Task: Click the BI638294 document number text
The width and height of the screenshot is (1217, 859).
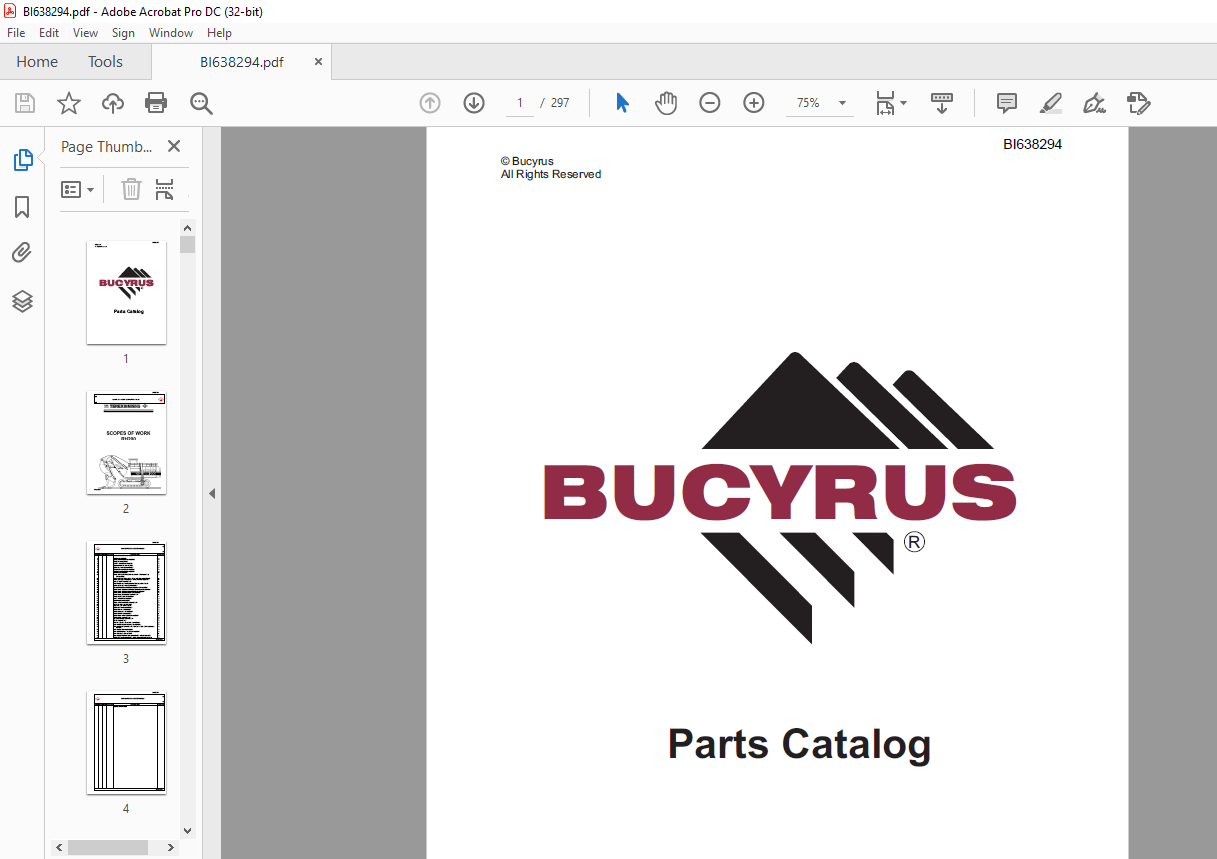Action: click(1033, 144)
